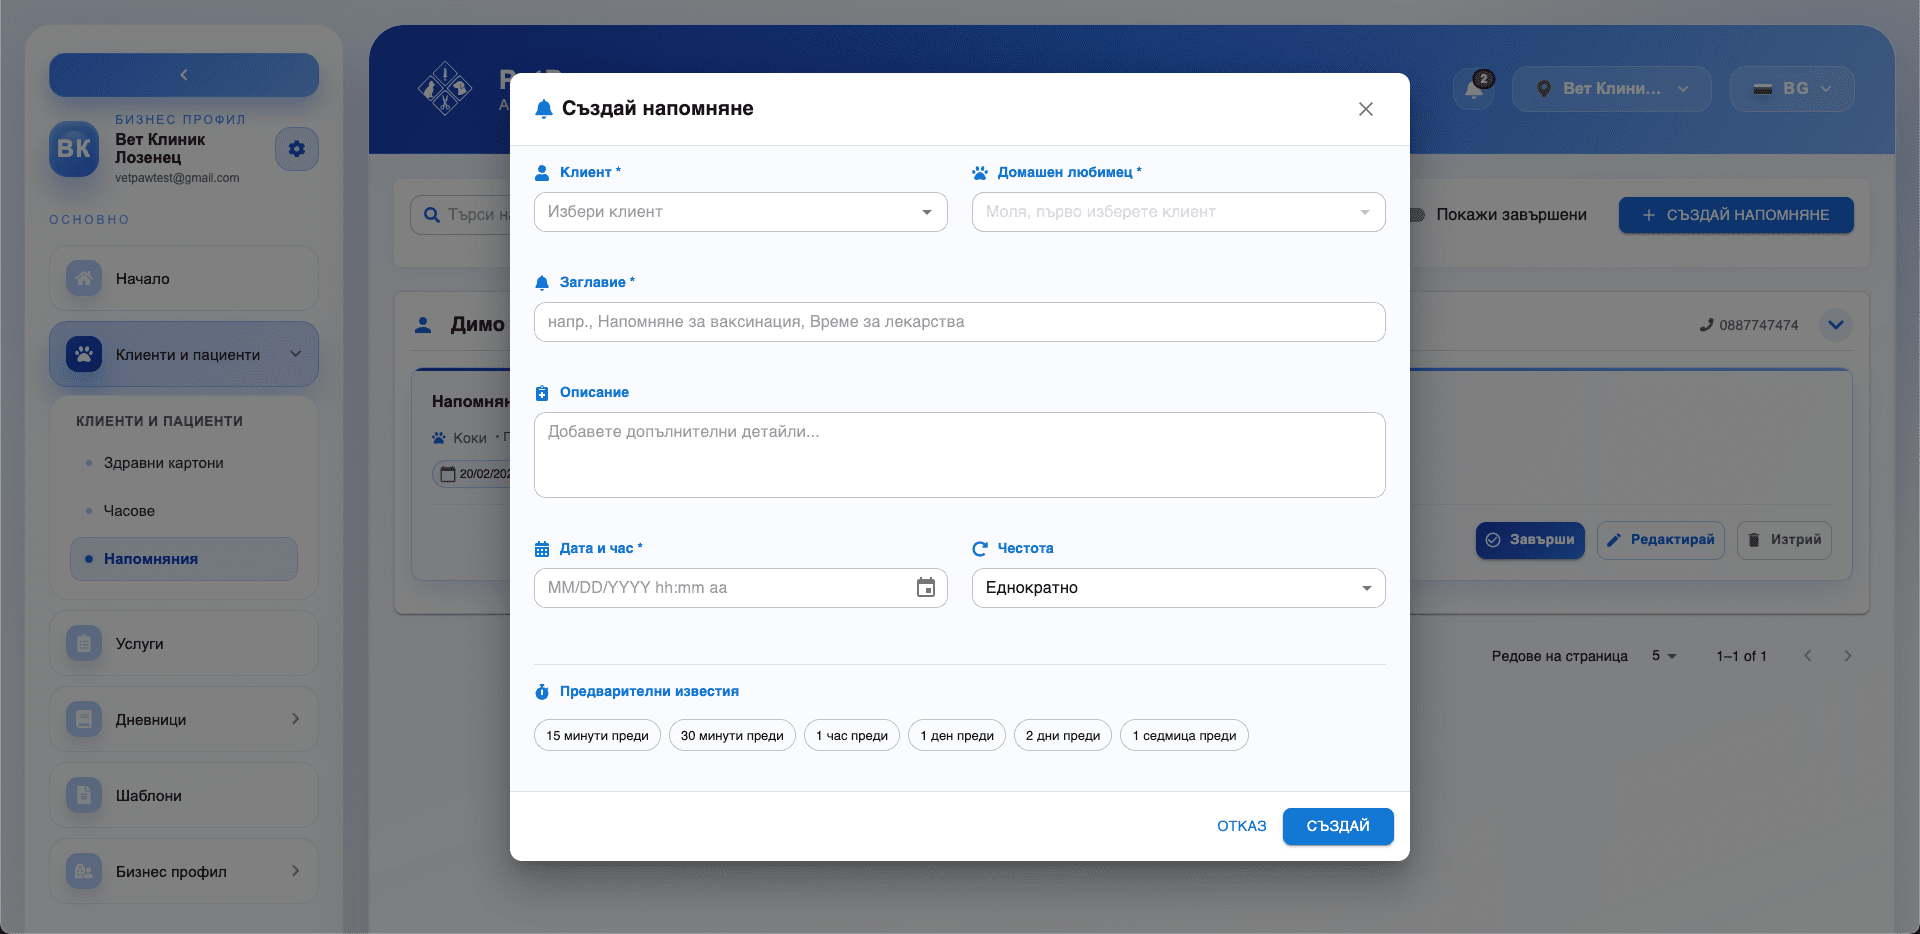Select 1 час преди chip
This screenshot has width=1920, height=934.
click(852, 735)
